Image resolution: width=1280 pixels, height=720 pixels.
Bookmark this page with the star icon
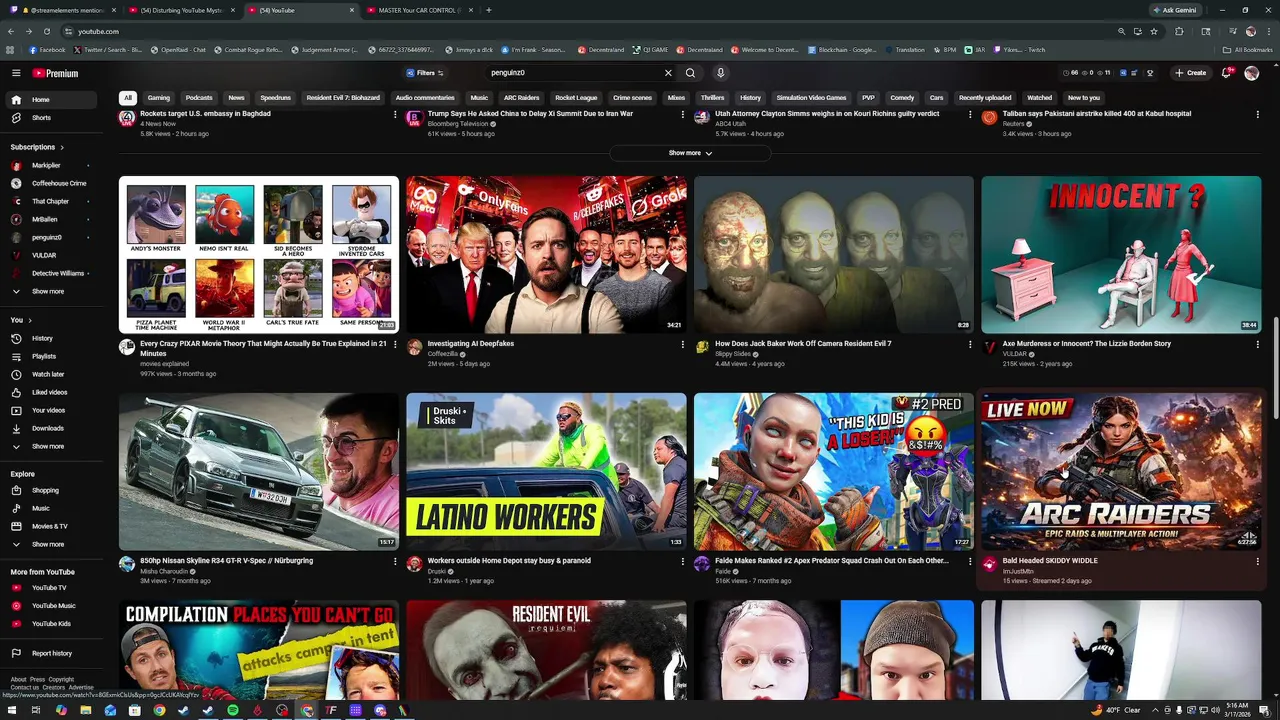tap(1154, 31)
